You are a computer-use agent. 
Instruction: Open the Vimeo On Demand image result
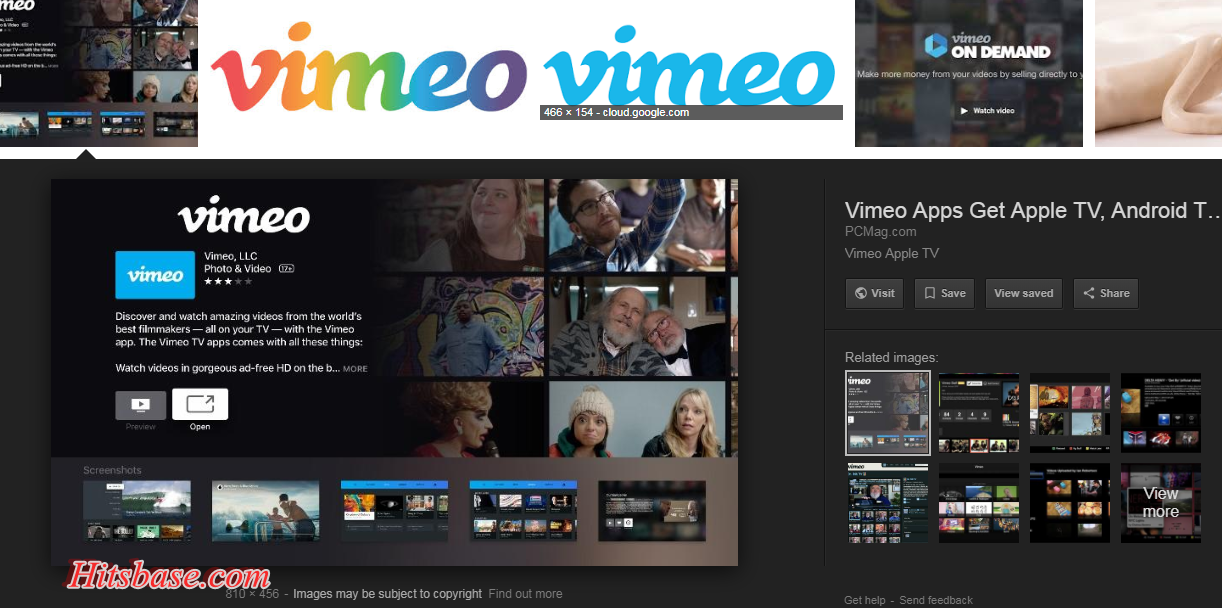coord(969,73)
